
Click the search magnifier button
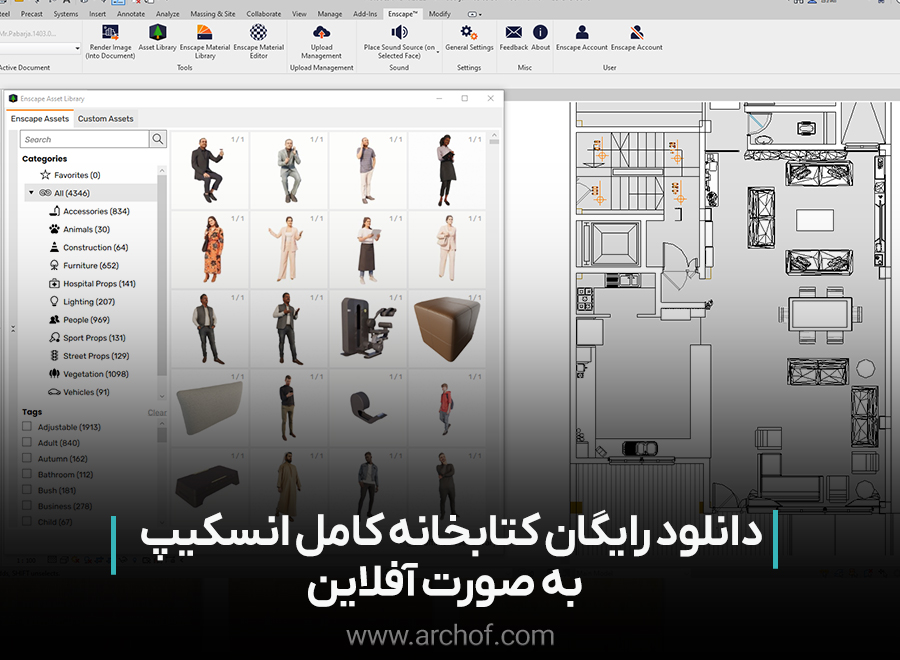coord(158,139)
